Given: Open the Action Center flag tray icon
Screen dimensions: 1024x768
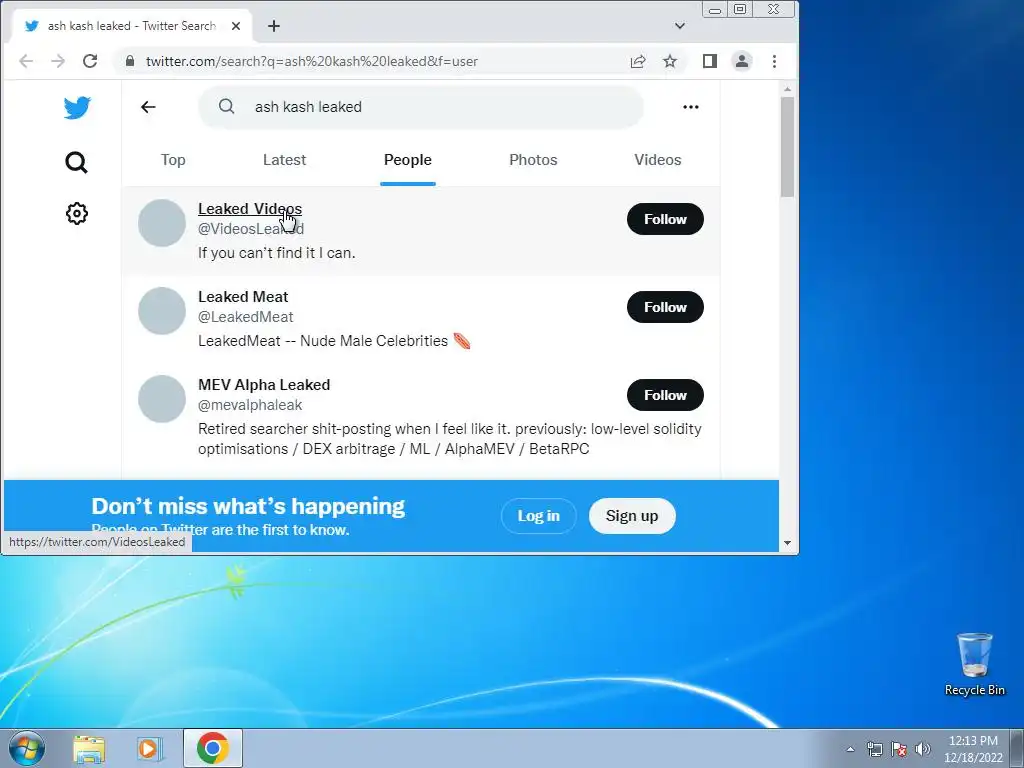Looking at the screenshot, I should click(899, 749).
